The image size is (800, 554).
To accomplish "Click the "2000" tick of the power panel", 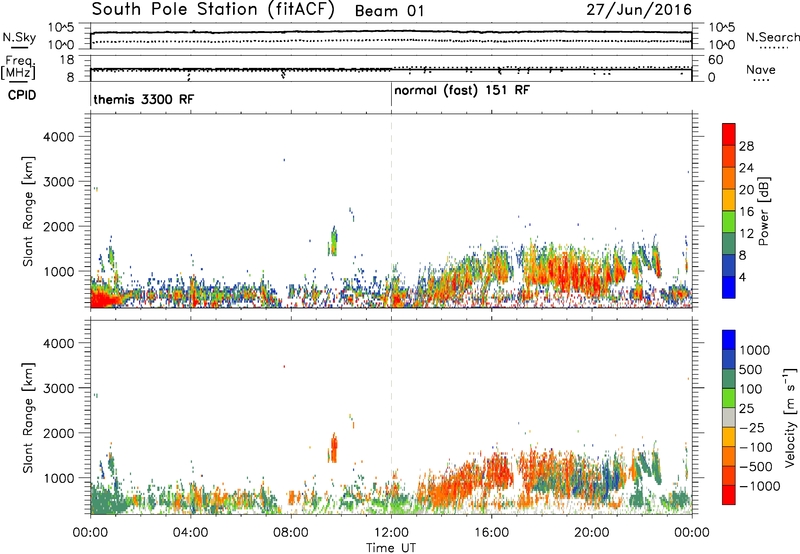I will coord(58,226).
